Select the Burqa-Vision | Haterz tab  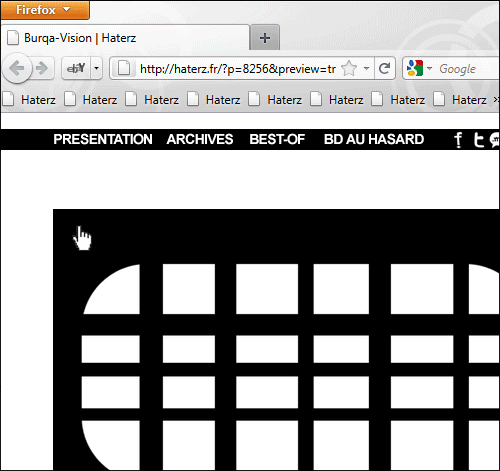(x=125, y=38)
